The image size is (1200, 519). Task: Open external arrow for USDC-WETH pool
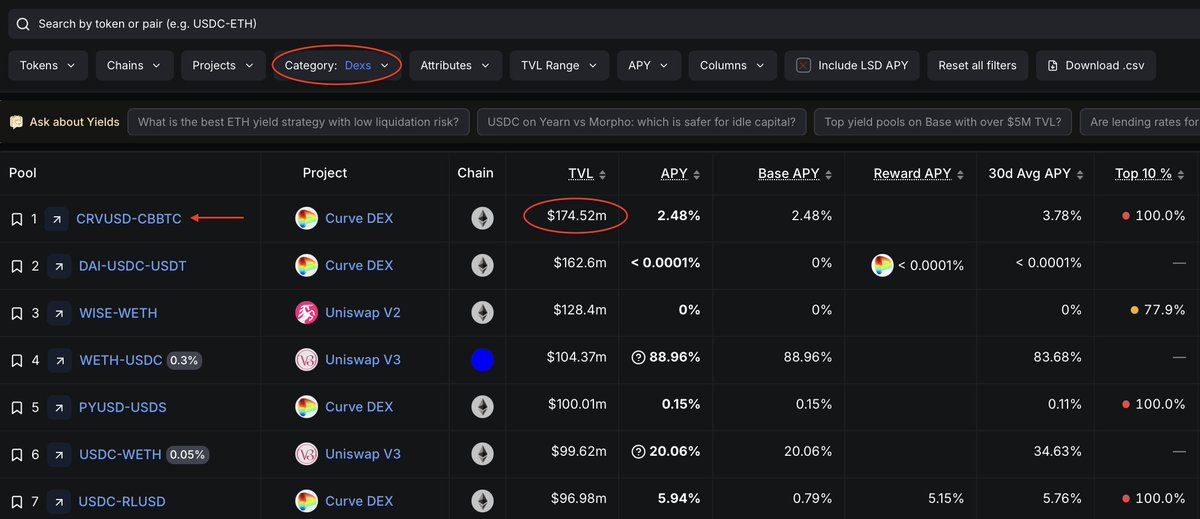[x=58, y=454]
